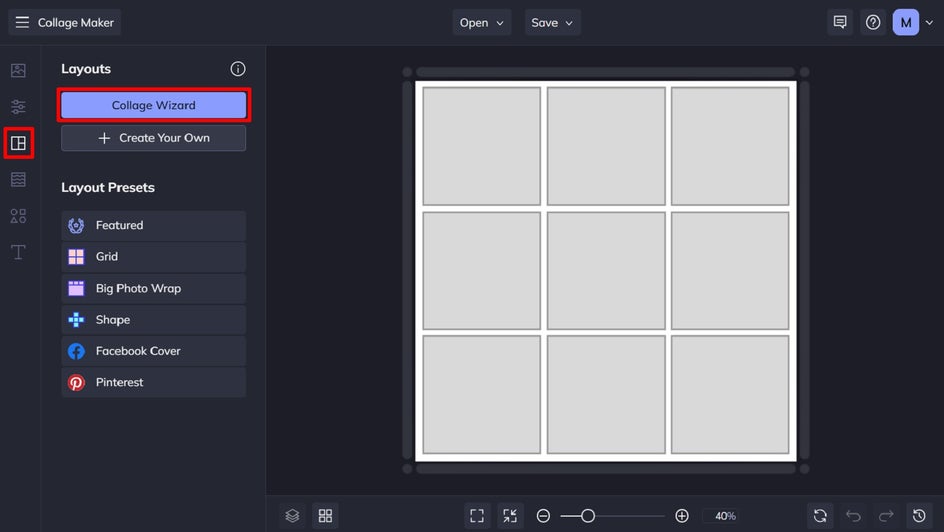
Task: Expand the account dropdown chevron
Action: [930, 22]
